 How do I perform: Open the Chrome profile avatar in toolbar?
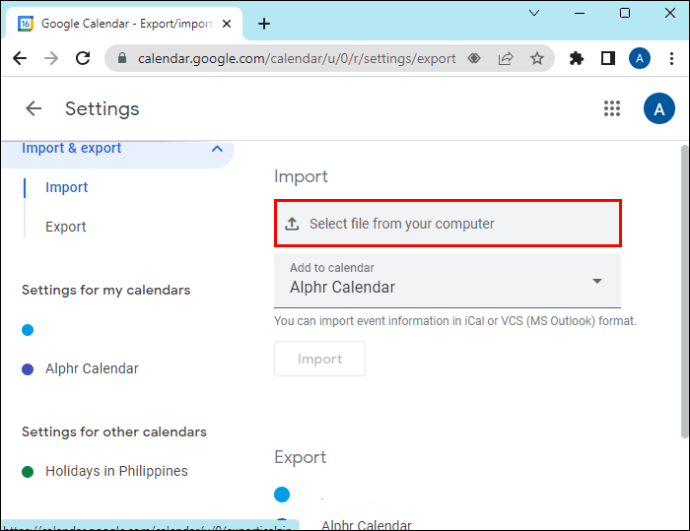(x=639, y=58)
